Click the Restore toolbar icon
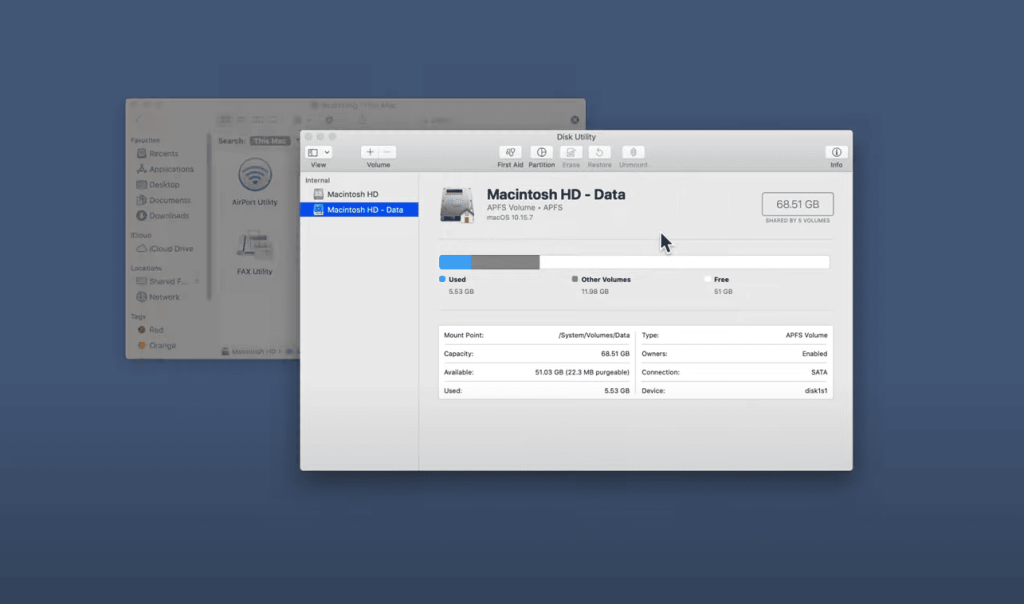This screenshot has width=1024, height=604. pyautogui.click(x=599, y=152)
